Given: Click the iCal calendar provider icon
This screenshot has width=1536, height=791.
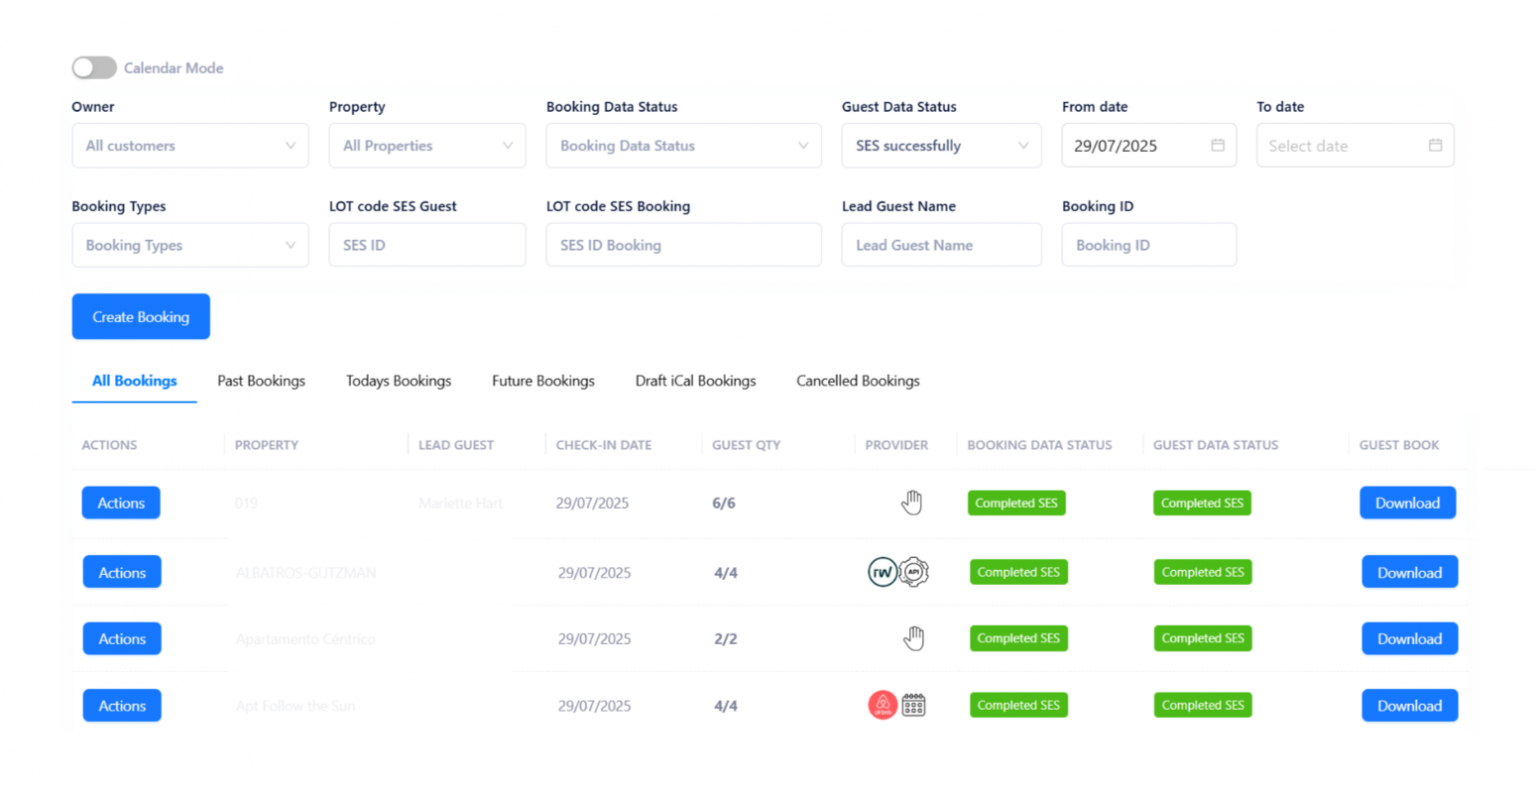Looking at the screenshot, I should [913, 705].
